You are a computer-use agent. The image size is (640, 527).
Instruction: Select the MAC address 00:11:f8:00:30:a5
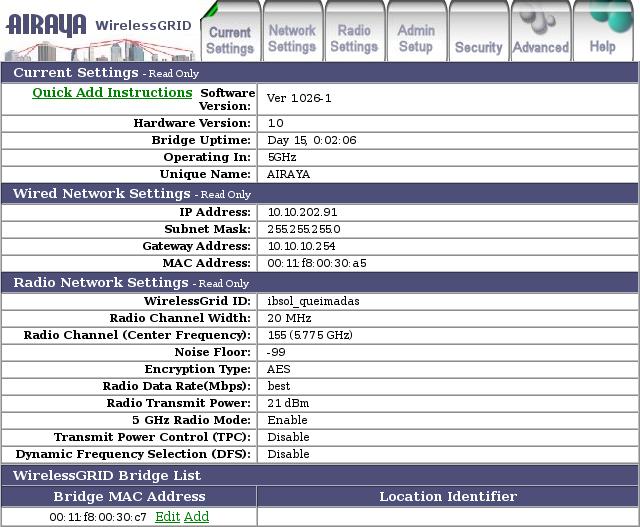[317, 263]
